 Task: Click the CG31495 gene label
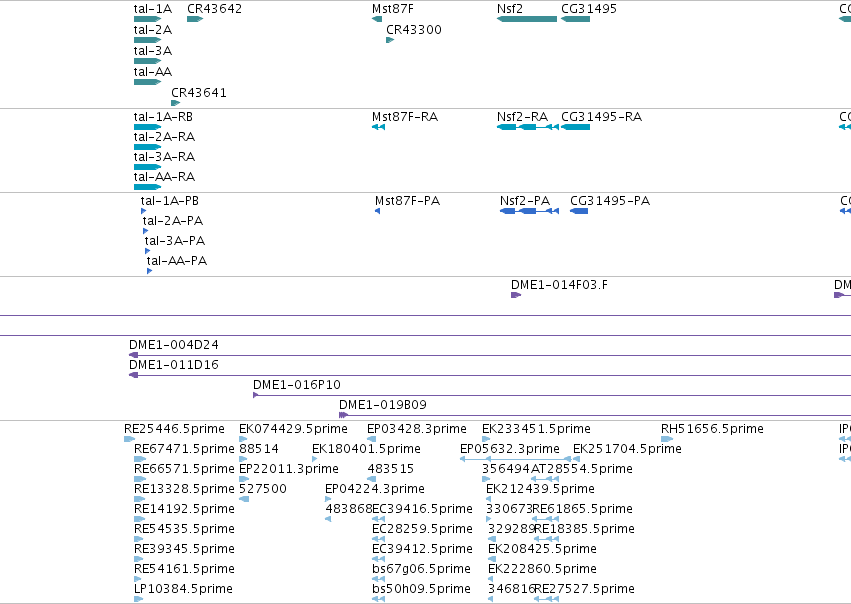coord(589,9)
